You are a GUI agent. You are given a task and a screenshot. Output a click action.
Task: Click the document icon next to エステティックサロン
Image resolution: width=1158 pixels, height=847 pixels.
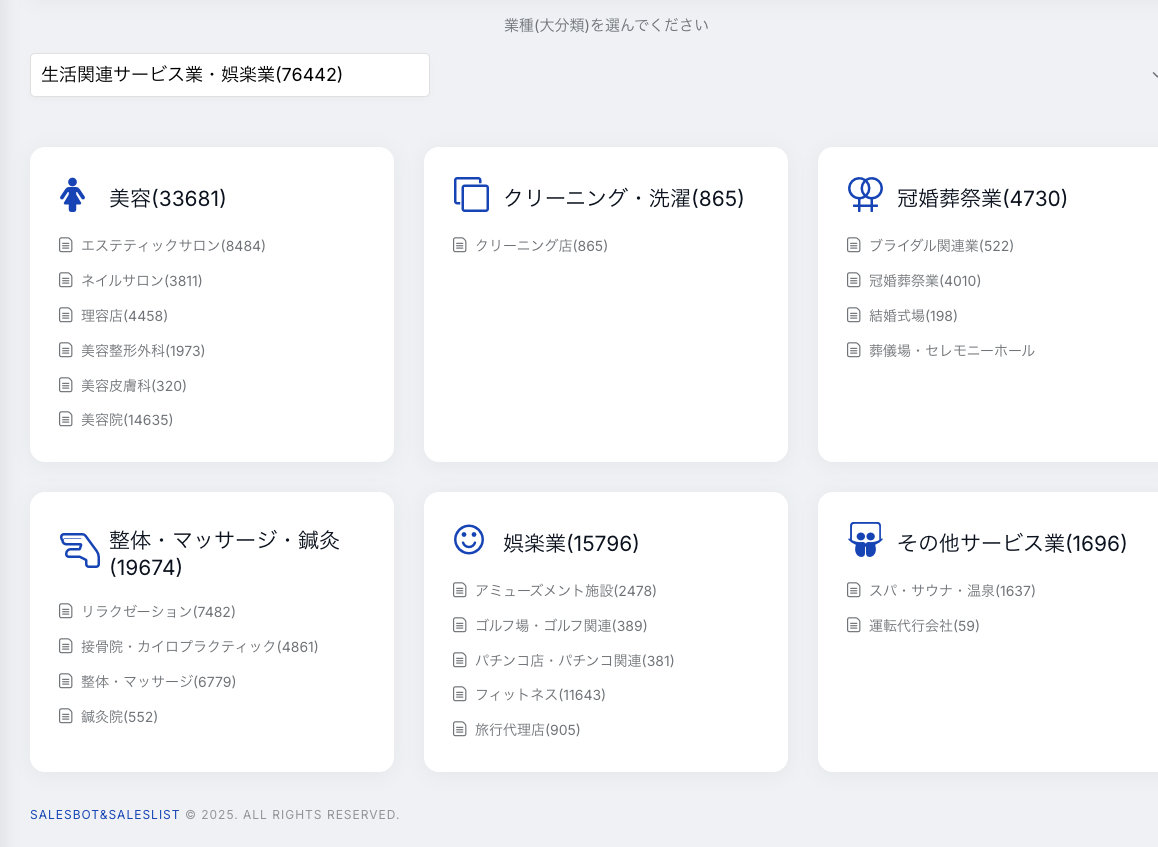66,245
